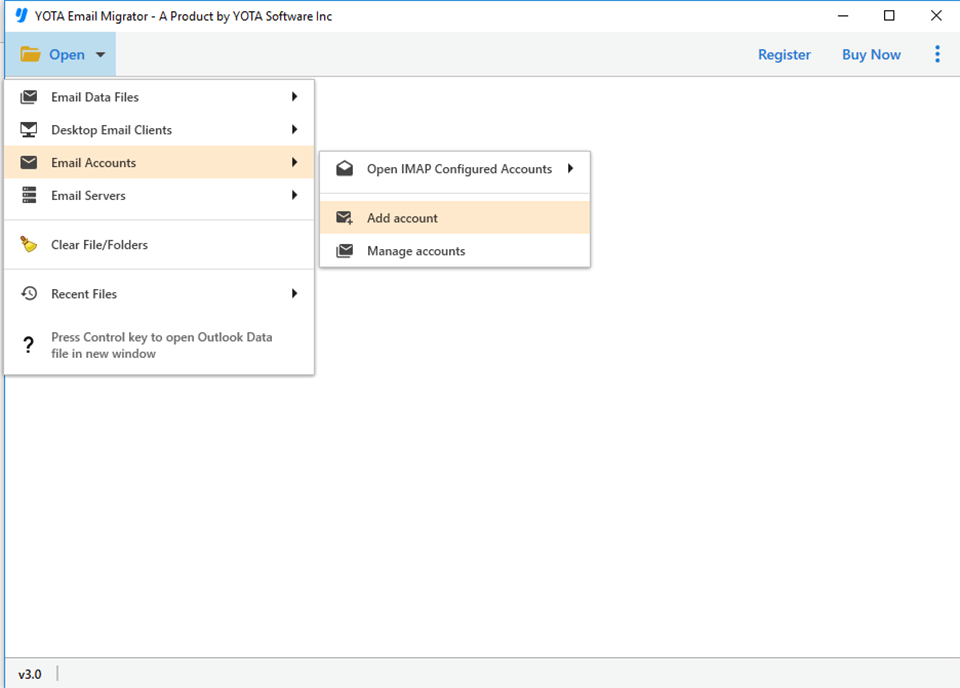Expand the Email Data Files submenu arrow
Image resolution: width=960 pixels, height=688 pixels.
pos(294,97)
